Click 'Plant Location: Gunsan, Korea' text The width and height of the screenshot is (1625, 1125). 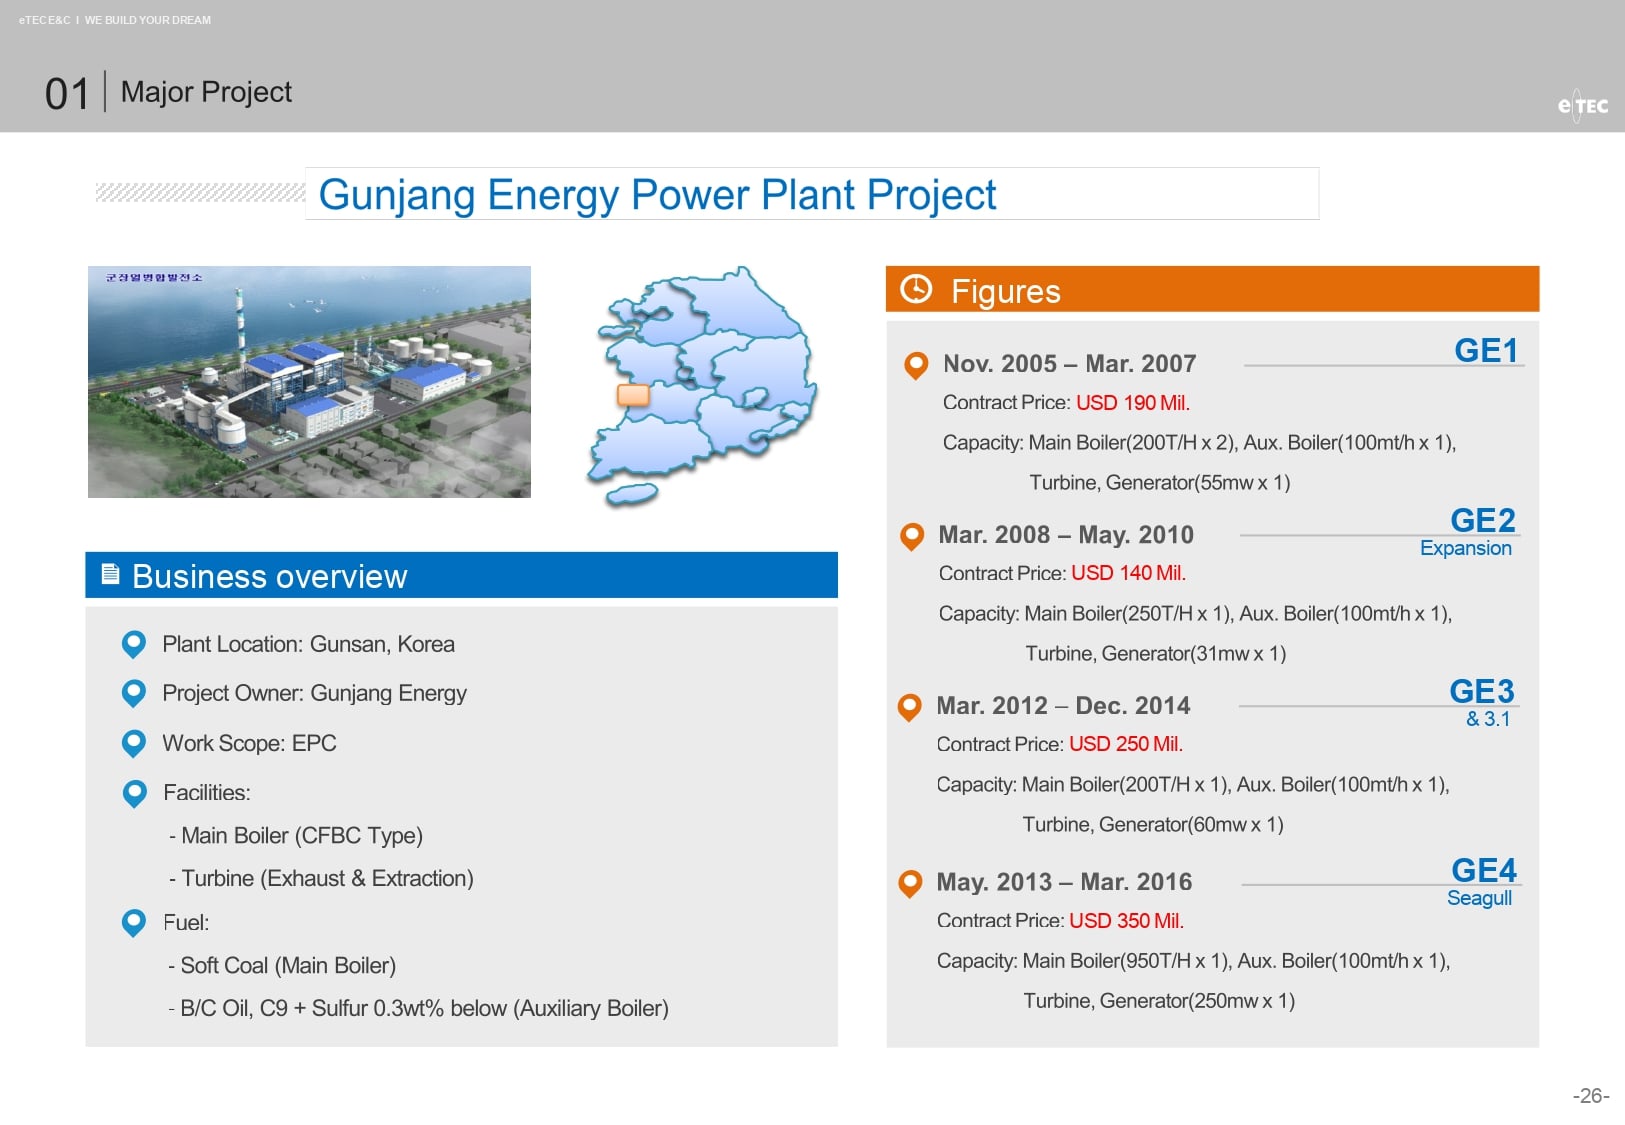click(308, 644)
